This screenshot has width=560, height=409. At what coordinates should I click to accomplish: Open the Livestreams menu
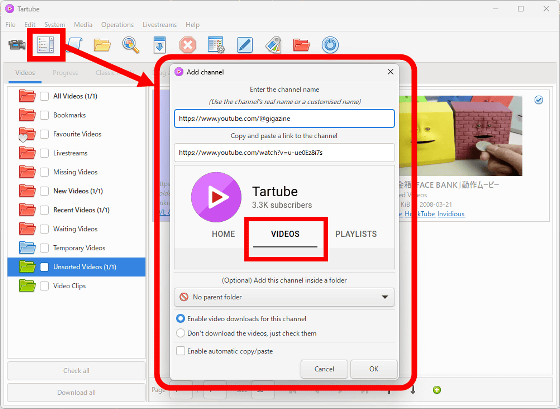(159, 25)
